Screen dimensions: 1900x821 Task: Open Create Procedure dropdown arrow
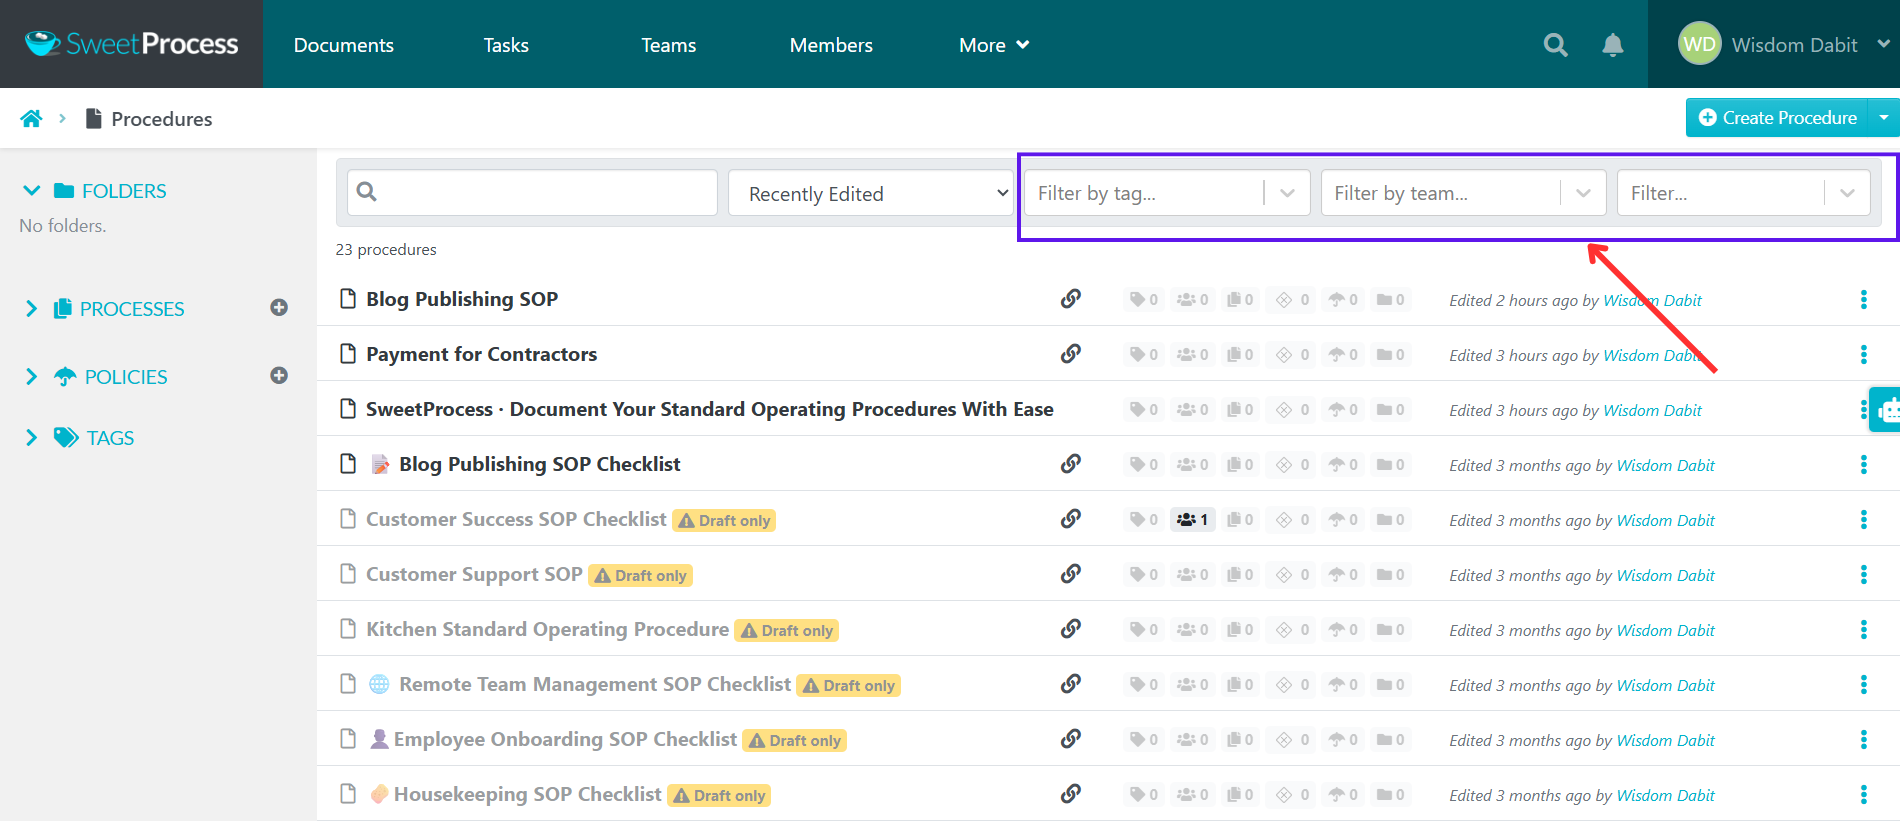1884,118
